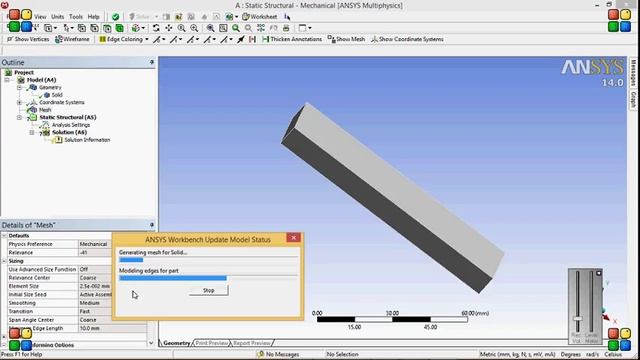Select the Solid body tree item

click(57, 95)
